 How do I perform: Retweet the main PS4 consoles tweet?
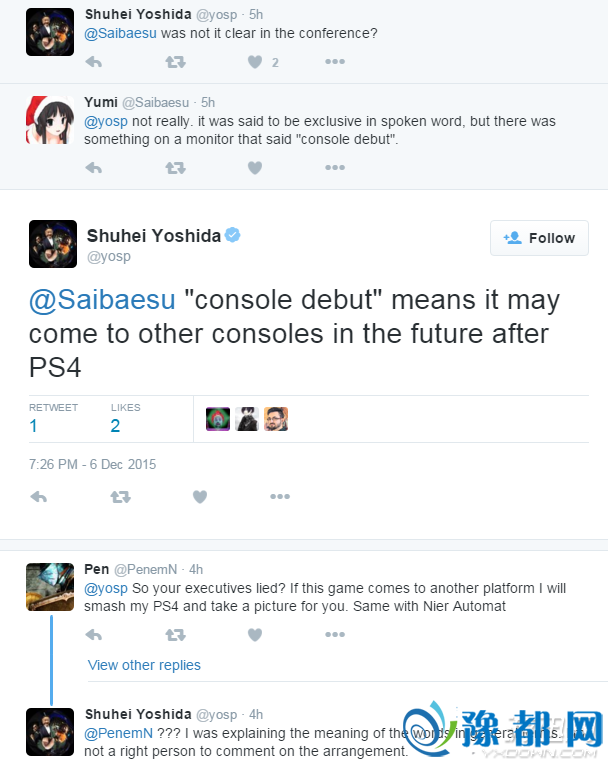coord(120,496)
